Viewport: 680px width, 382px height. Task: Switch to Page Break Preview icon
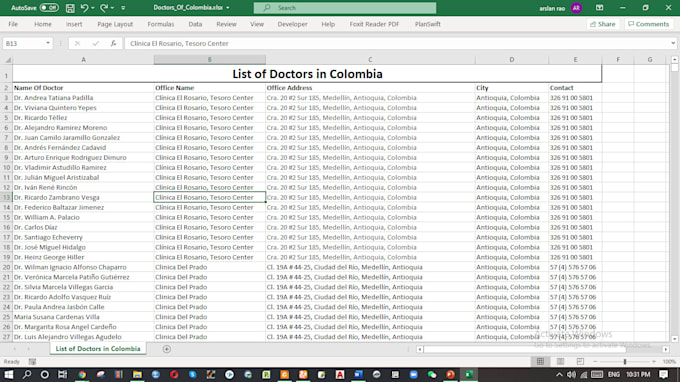pos(580,362)
